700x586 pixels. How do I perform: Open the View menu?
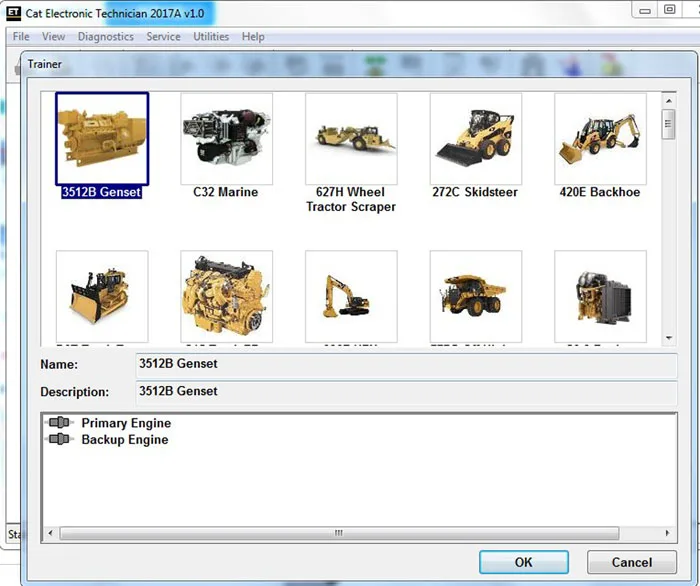(54, 37)
